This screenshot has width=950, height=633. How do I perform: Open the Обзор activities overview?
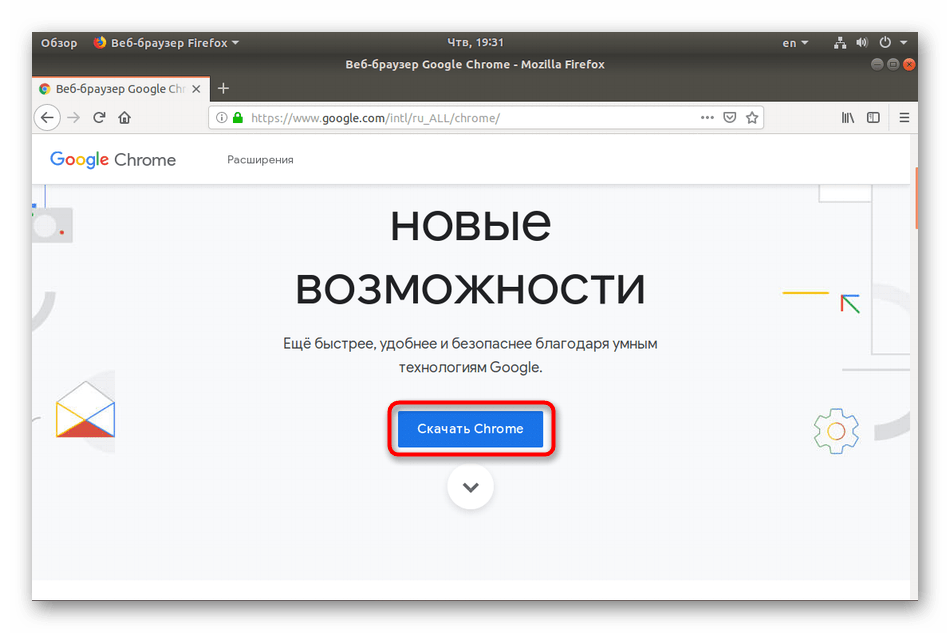click(x=59, y=43)
